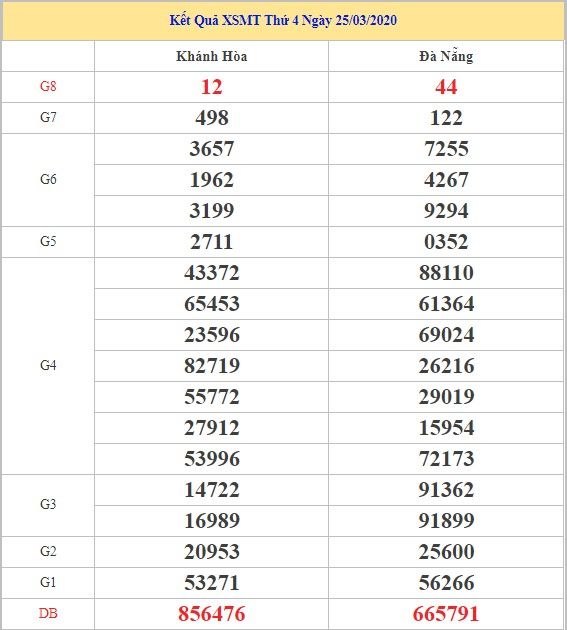567x630 pixels.
Task: Click the special prize number 665791
Action: (x=446, y=614)
